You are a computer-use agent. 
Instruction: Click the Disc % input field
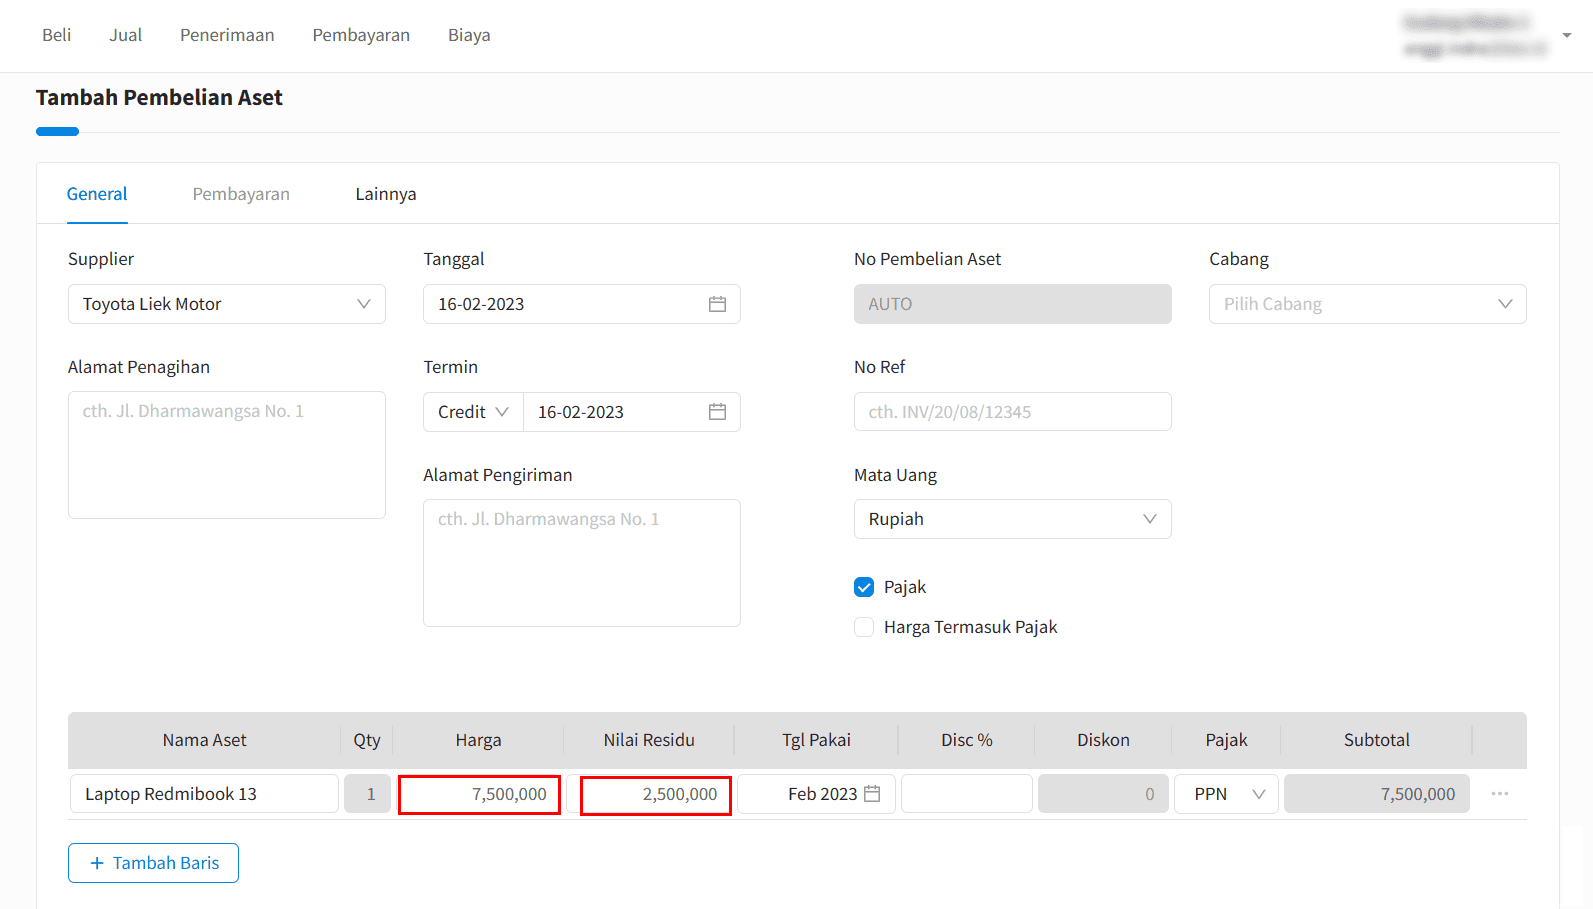click(x=967, y=794)
